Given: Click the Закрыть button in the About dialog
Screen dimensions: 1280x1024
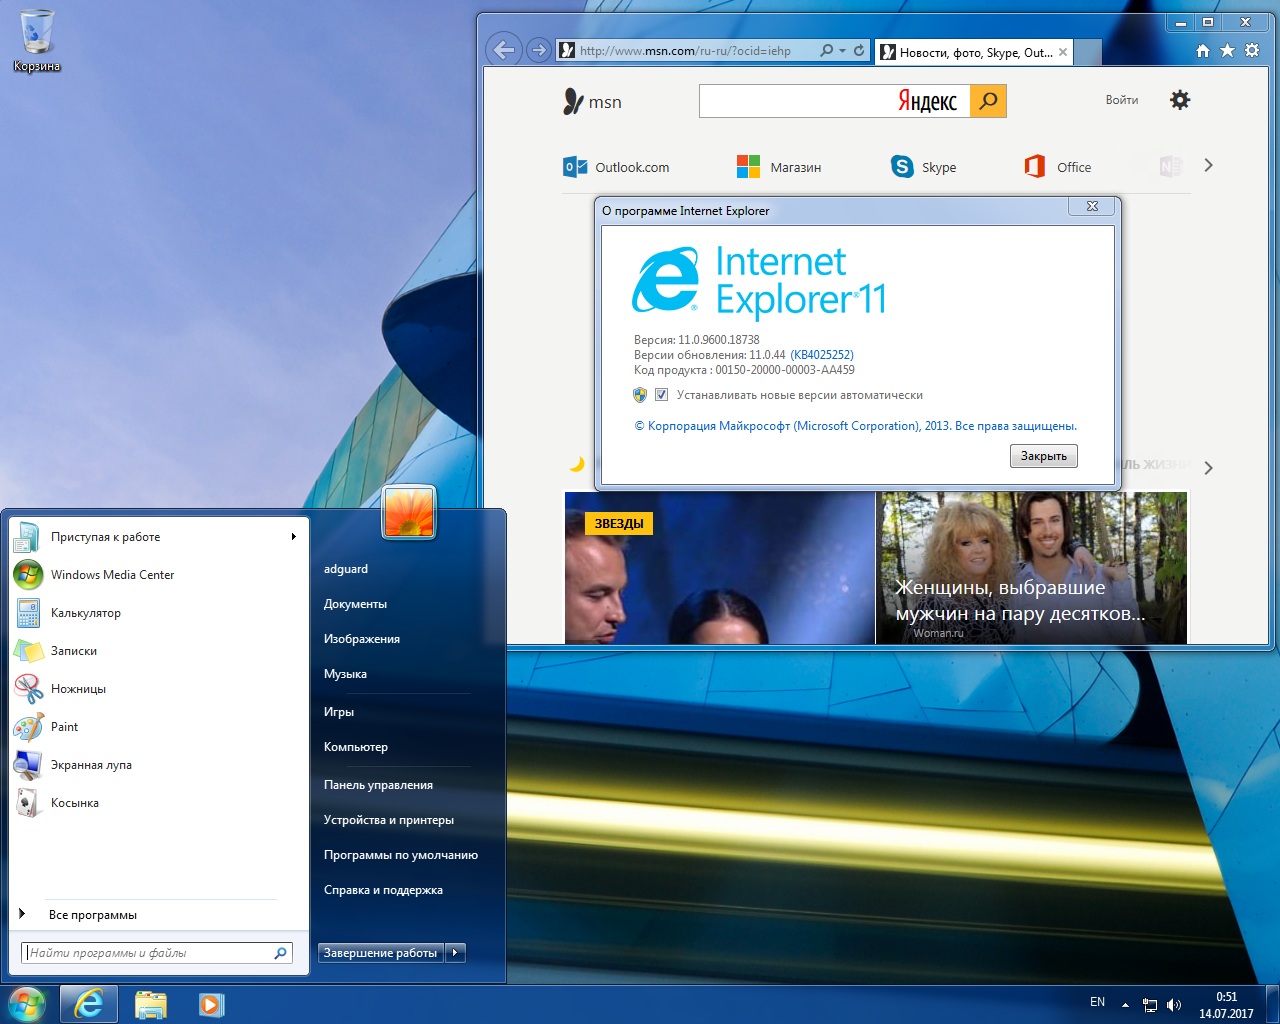Looking at the screenshot, I should [1044, 456].
